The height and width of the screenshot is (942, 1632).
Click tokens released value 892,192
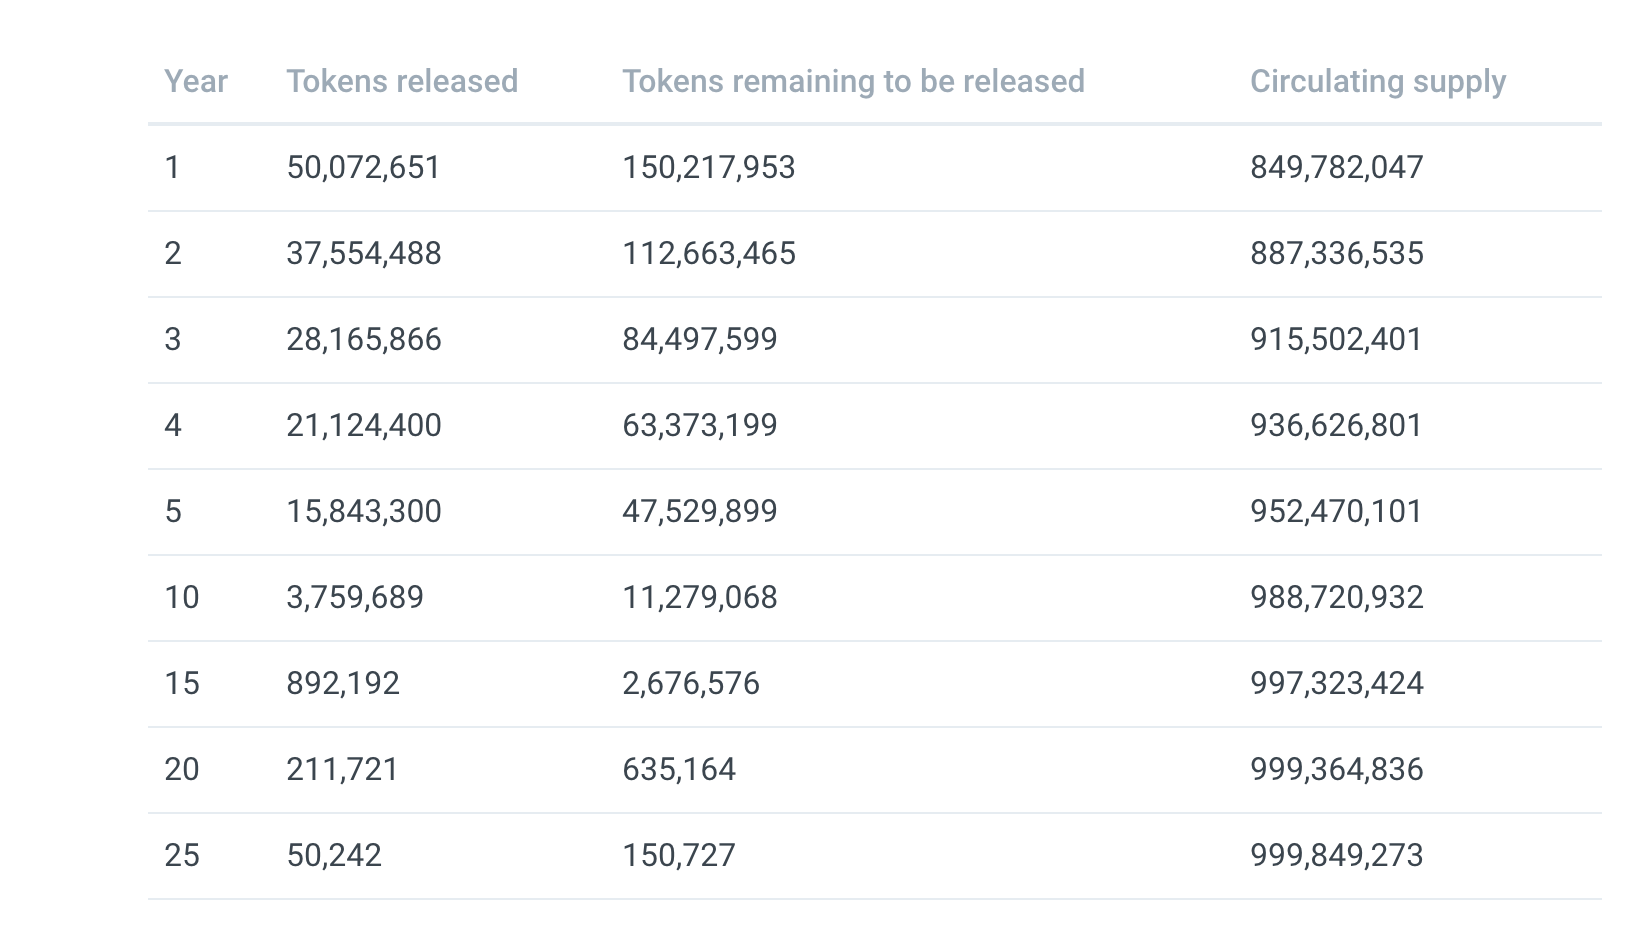coord(343,683)
